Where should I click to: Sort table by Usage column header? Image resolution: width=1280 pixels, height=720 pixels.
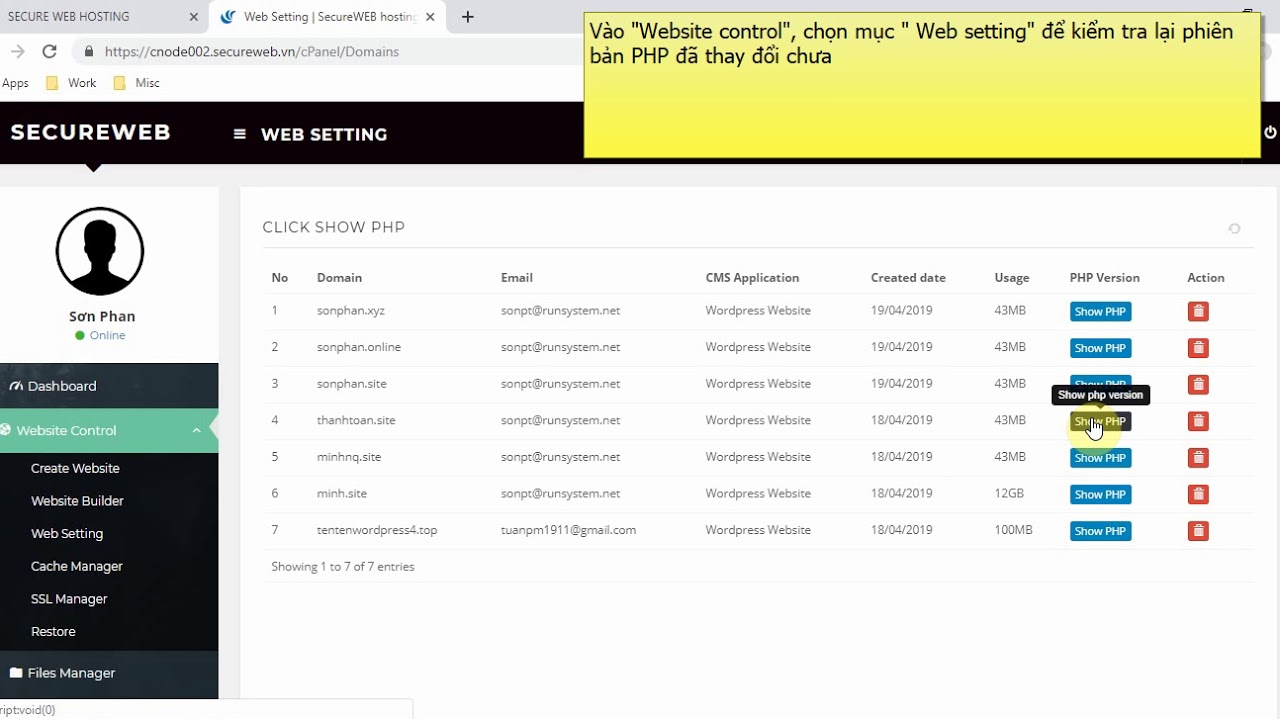pyautogui.click(x=1011, y=278)
